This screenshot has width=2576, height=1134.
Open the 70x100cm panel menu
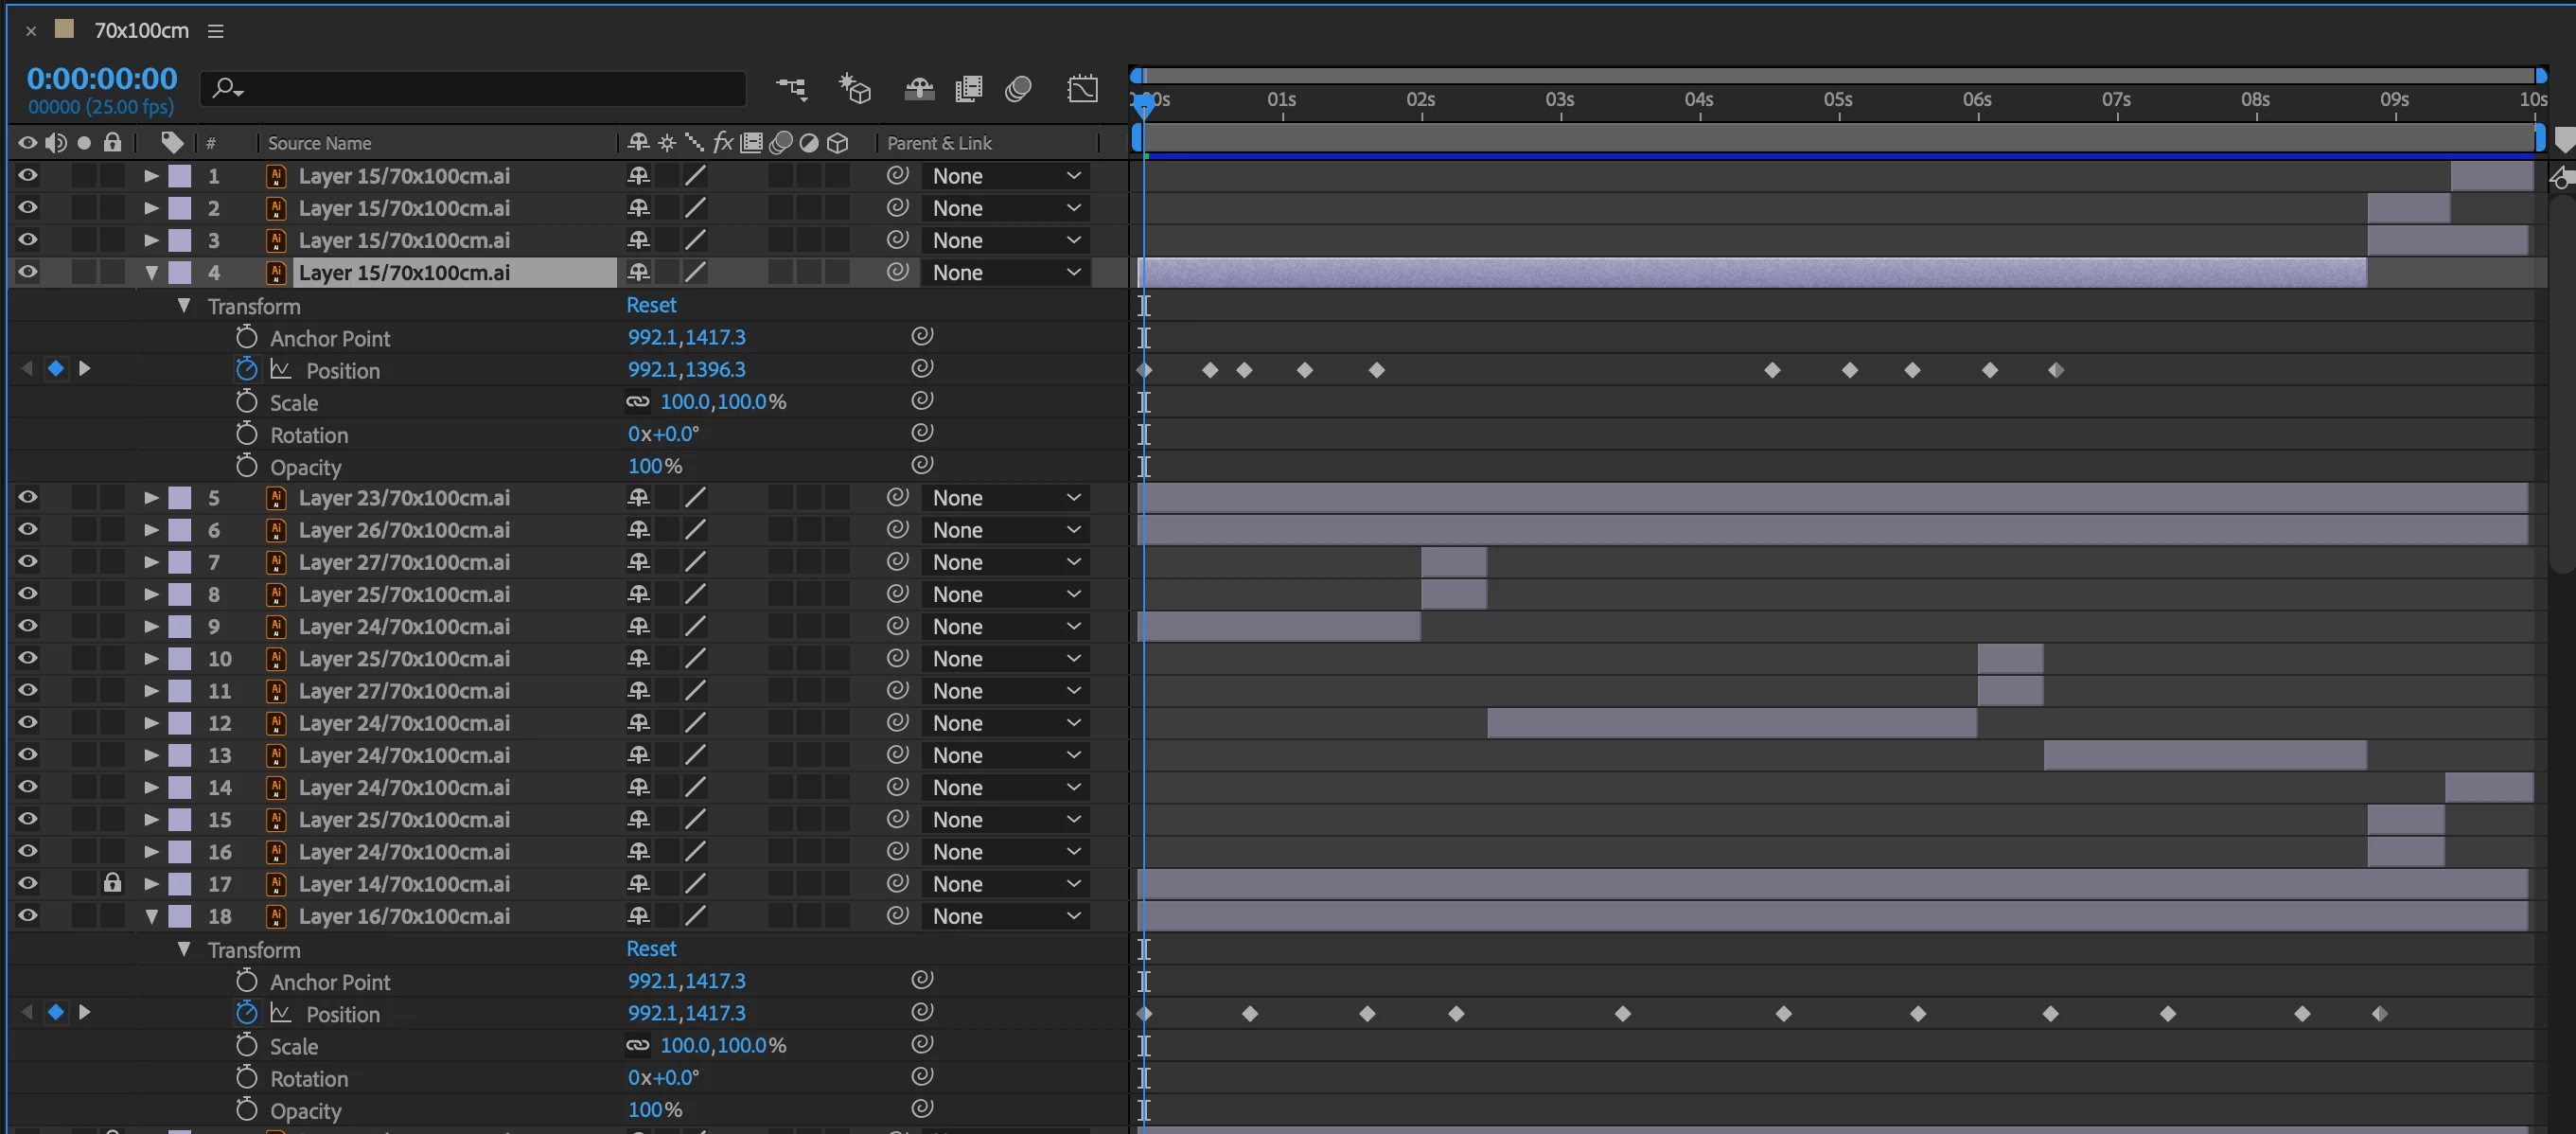(216, 31)
